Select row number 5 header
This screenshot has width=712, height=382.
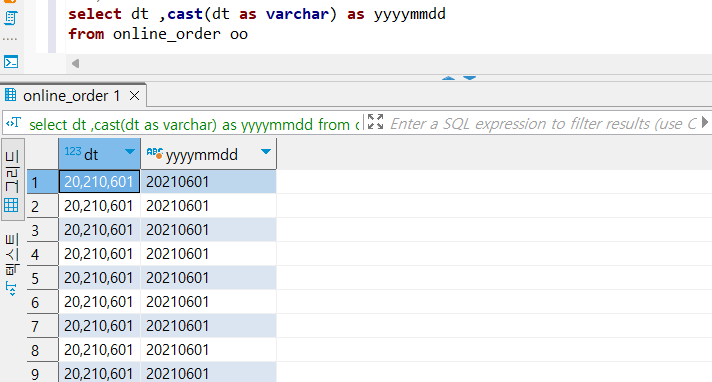[x=43, y=278]
